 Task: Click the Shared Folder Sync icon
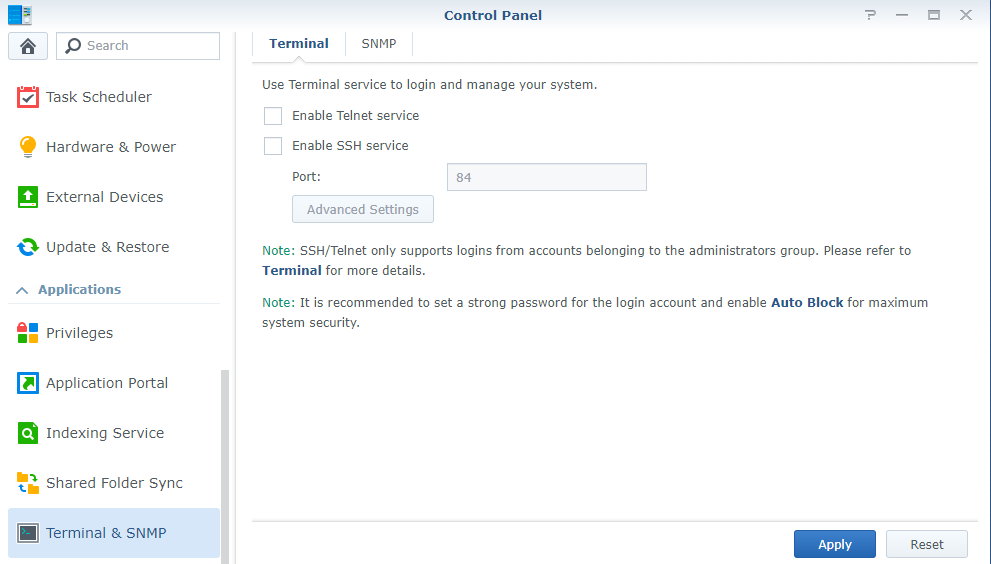[28, 483]
